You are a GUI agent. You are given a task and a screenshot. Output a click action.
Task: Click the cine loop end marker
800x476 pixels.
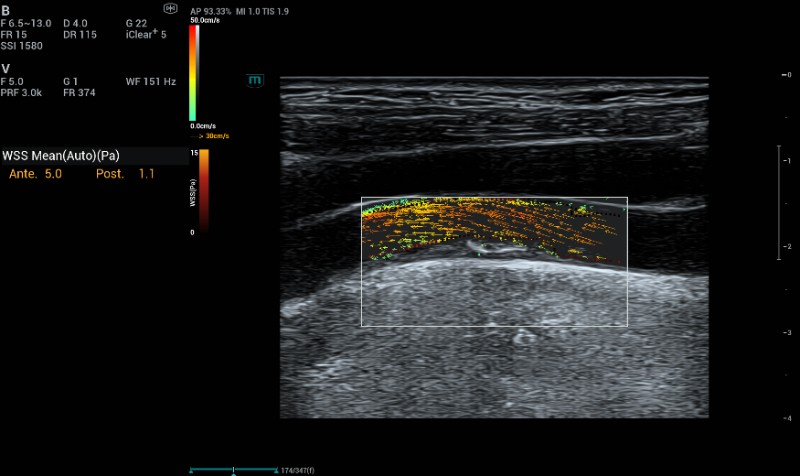point(277,469)
